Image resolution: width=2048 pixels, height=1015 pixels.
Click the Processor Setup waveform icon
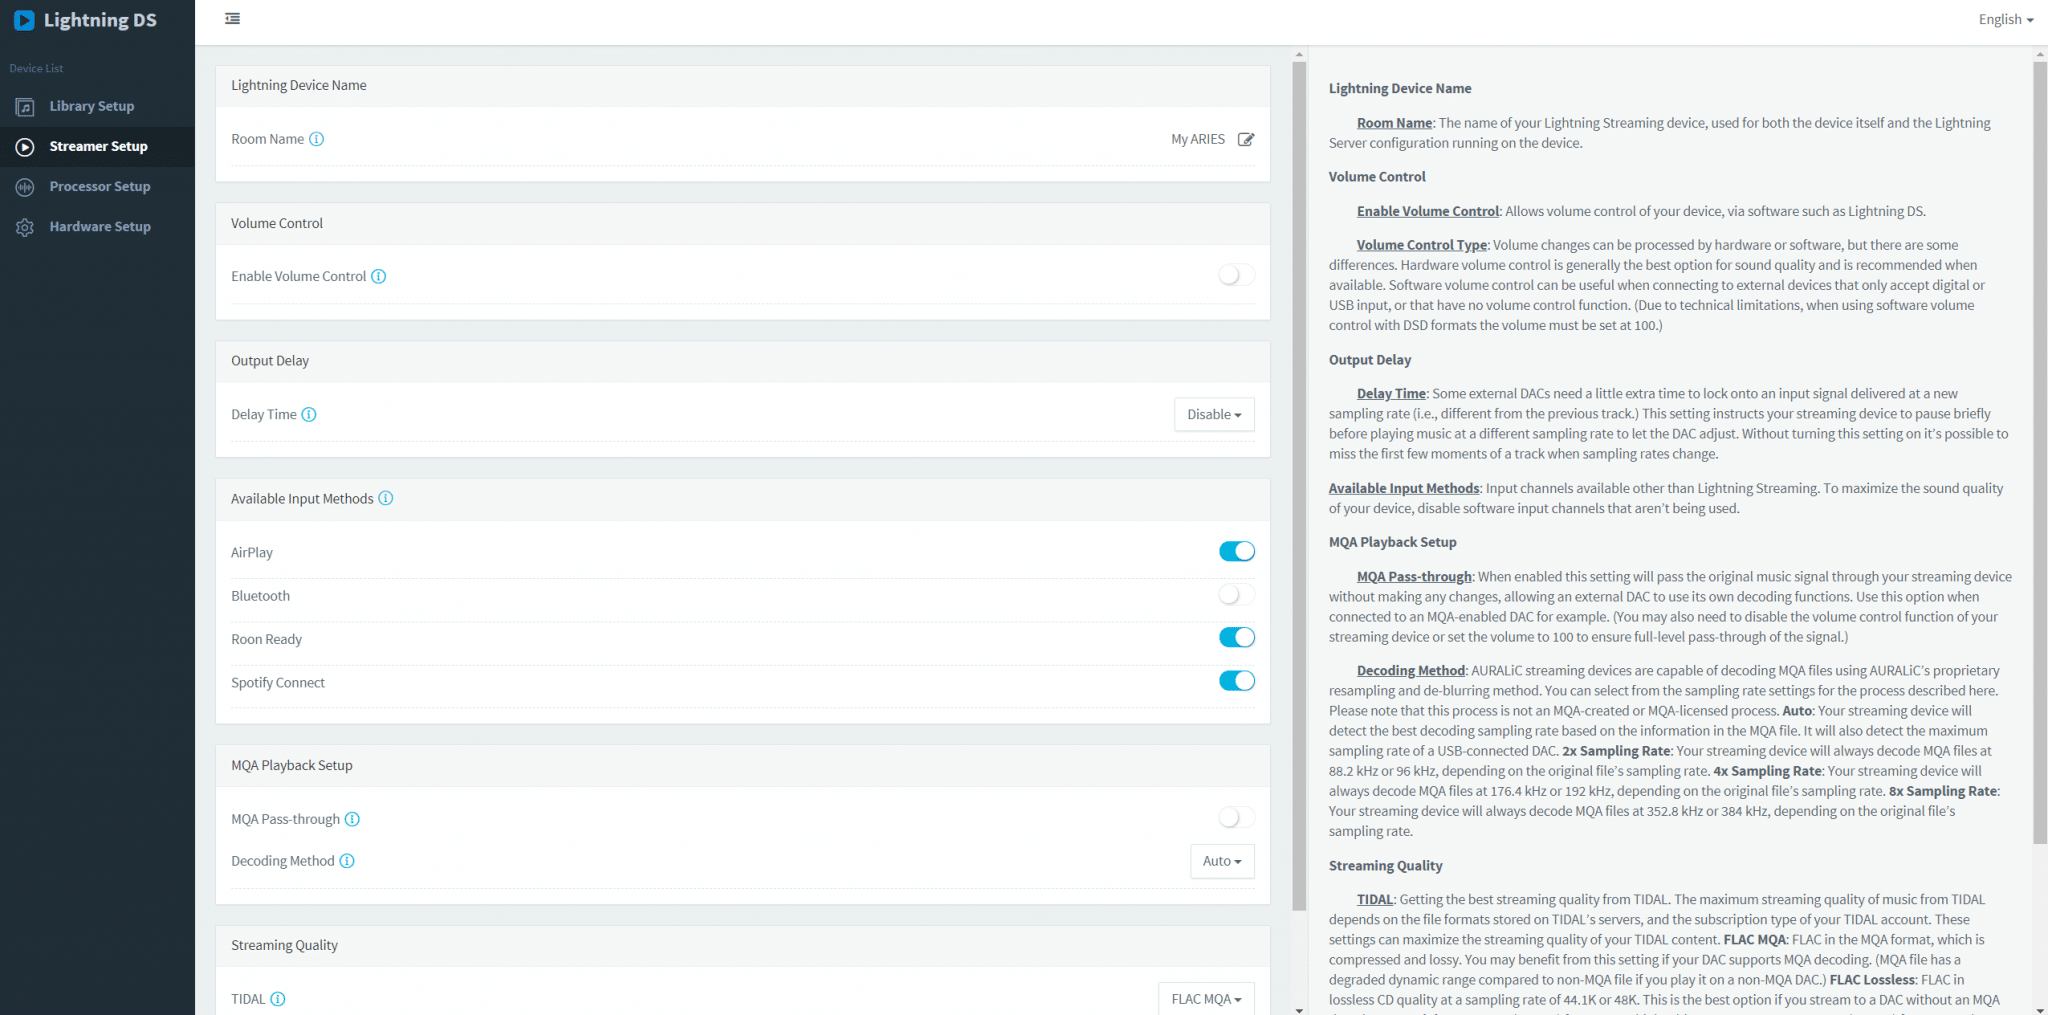point(25,187)
